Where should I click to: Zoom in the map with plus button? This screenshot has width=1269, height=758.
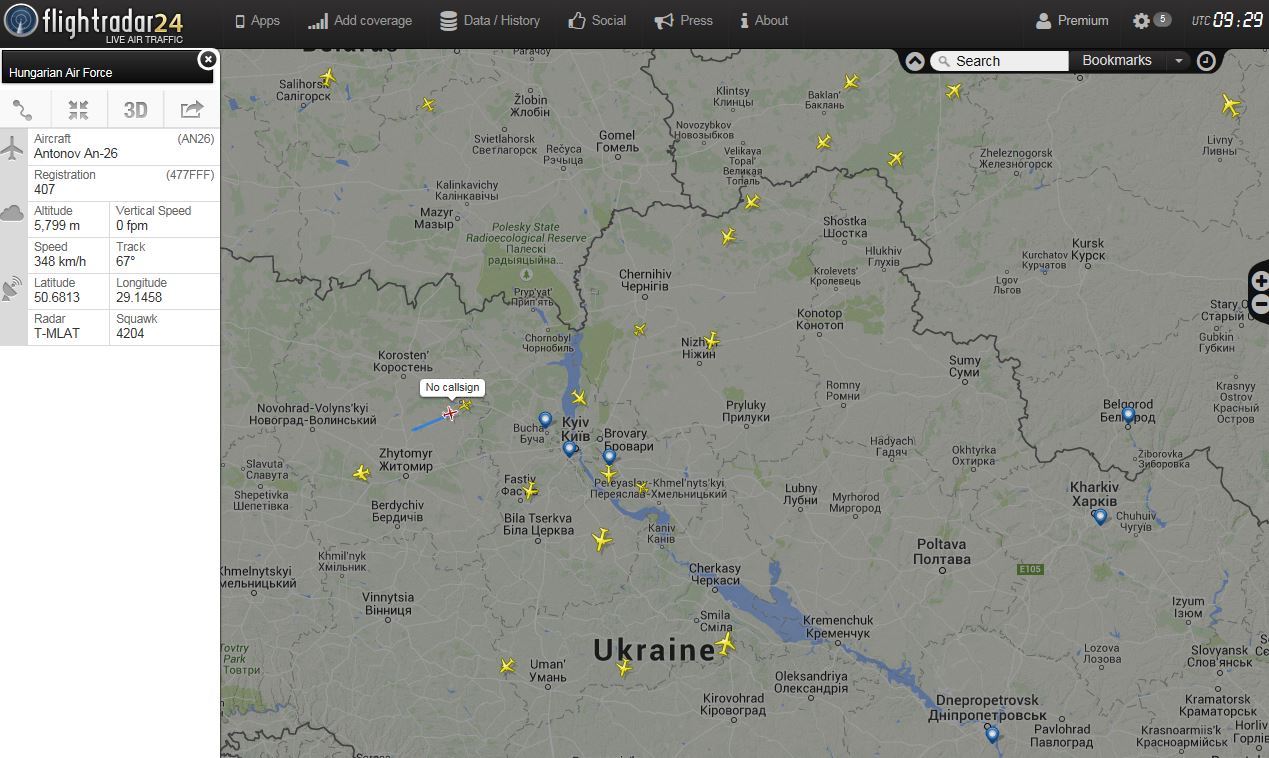1260,282
